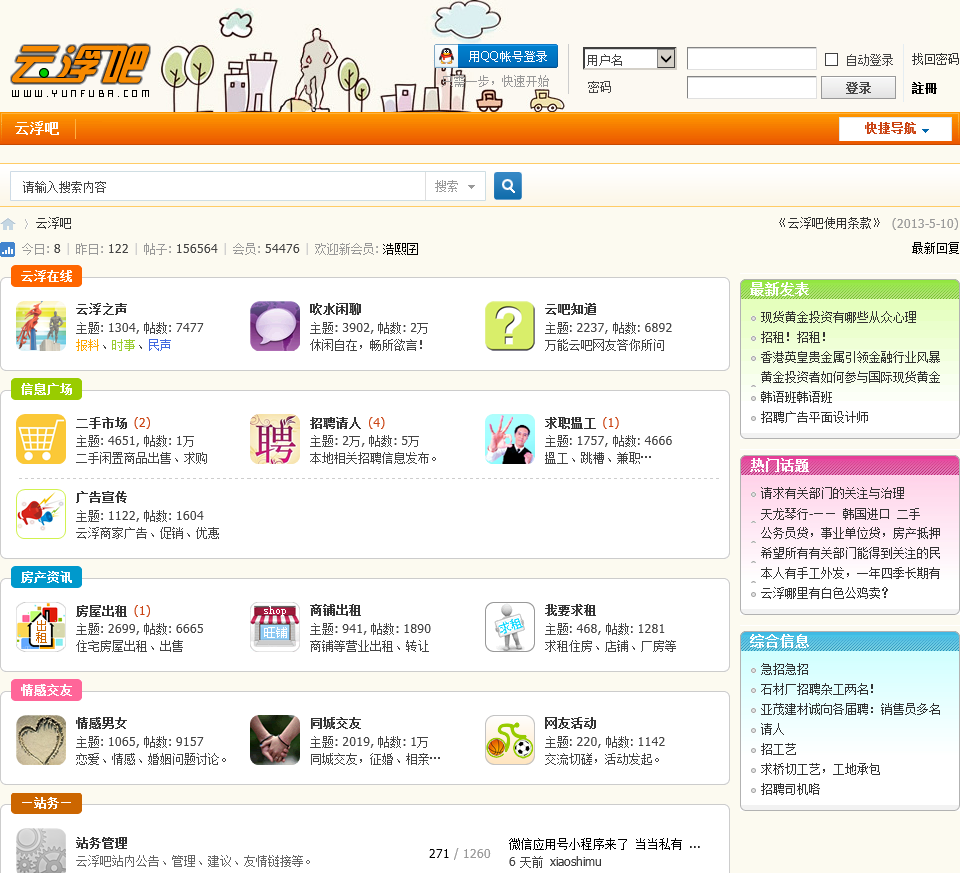The height and width of the screenshot is (873, 960).
Task: Open the 网友活动 bicycle icon
Action: click(x=509, y=740)
